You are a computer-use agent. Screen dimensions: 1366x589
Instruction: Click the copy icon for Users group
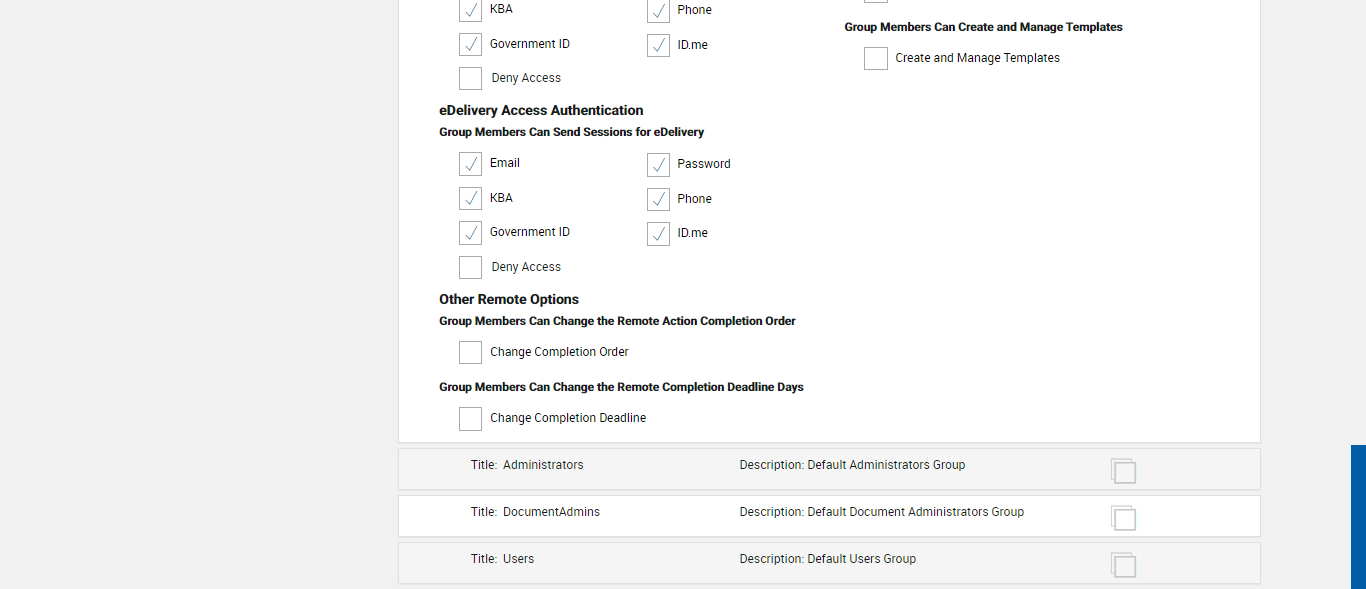click(1123, 564)
